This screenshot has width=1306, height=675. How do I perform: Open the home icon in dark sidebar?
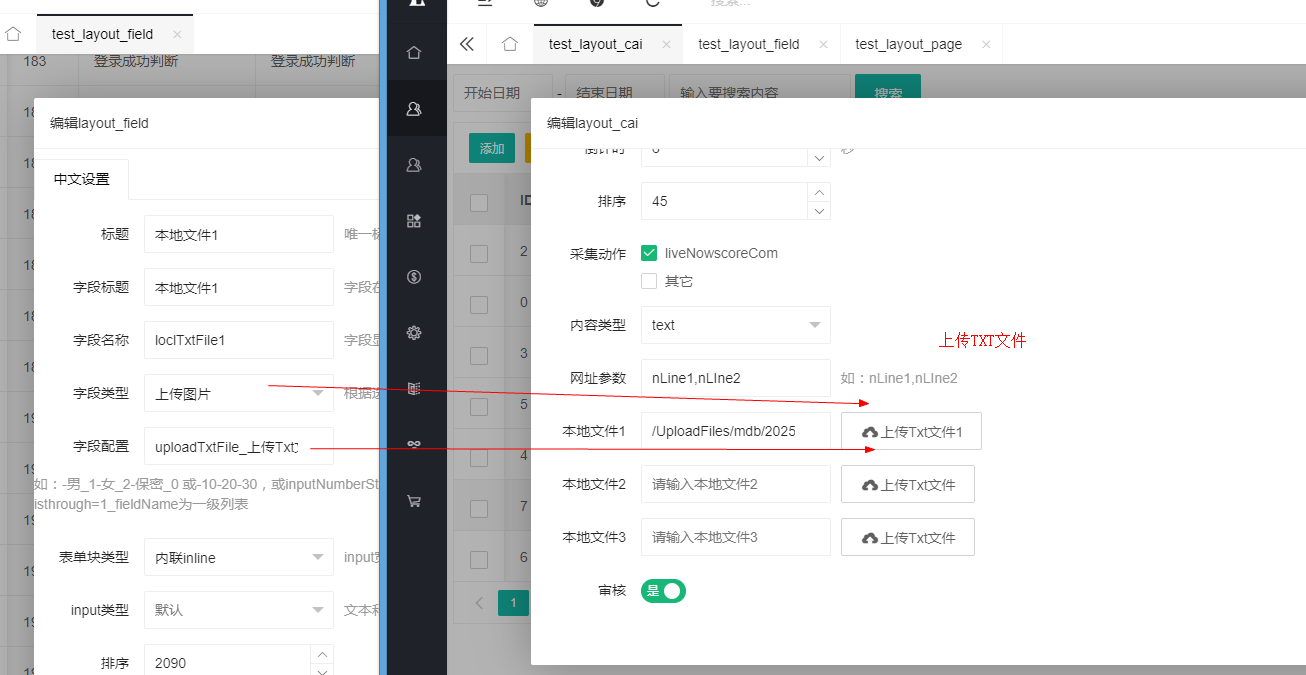click(x=414, y=53)
